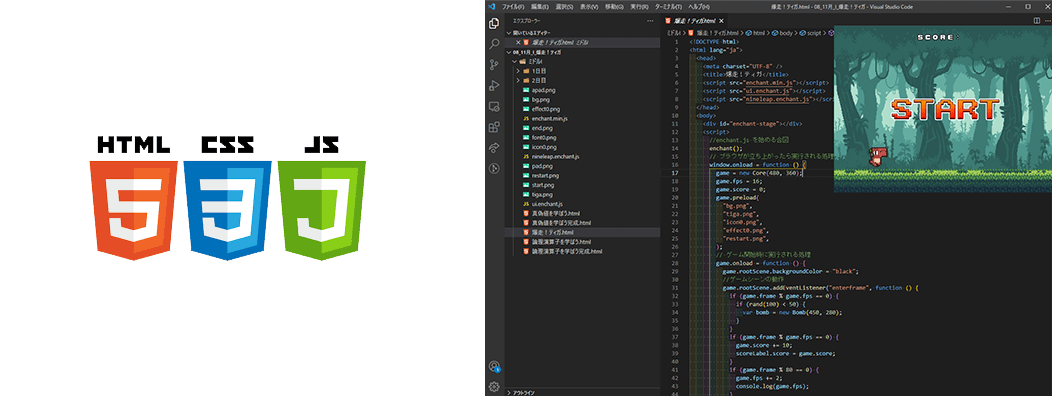Click the html breadcrumb item
Image resolution: width=1052 pixels, height=396 pixels.
755,32
